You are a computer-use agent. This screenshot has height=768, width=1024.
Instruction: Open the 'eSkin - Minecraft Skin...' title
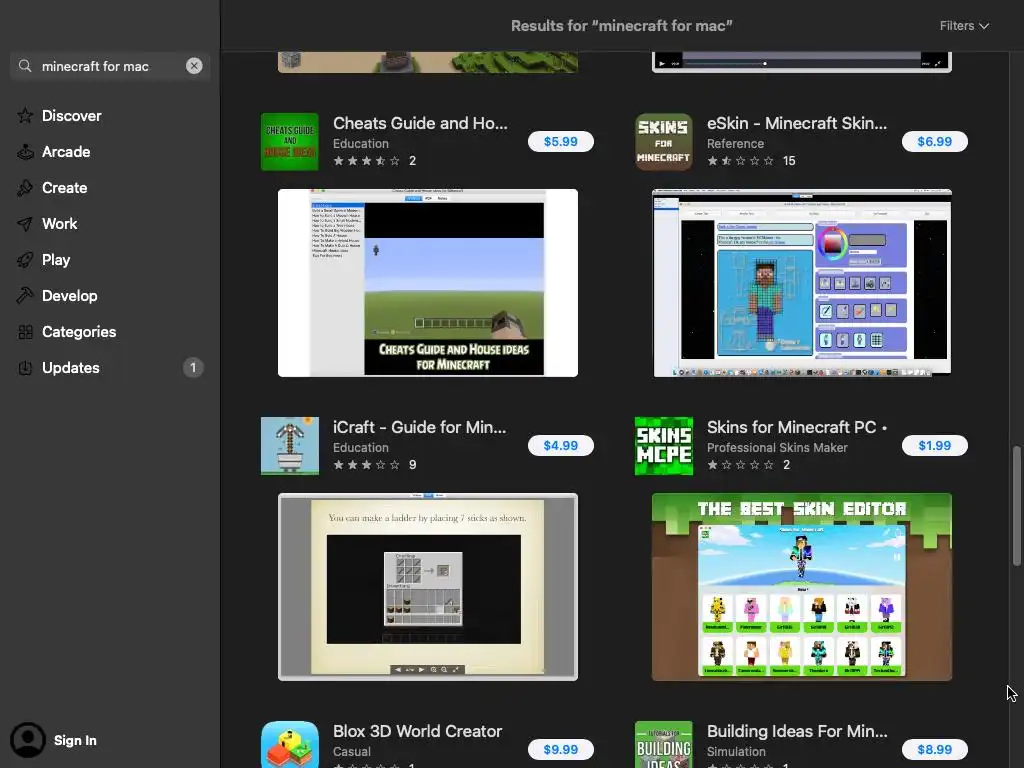797,123
